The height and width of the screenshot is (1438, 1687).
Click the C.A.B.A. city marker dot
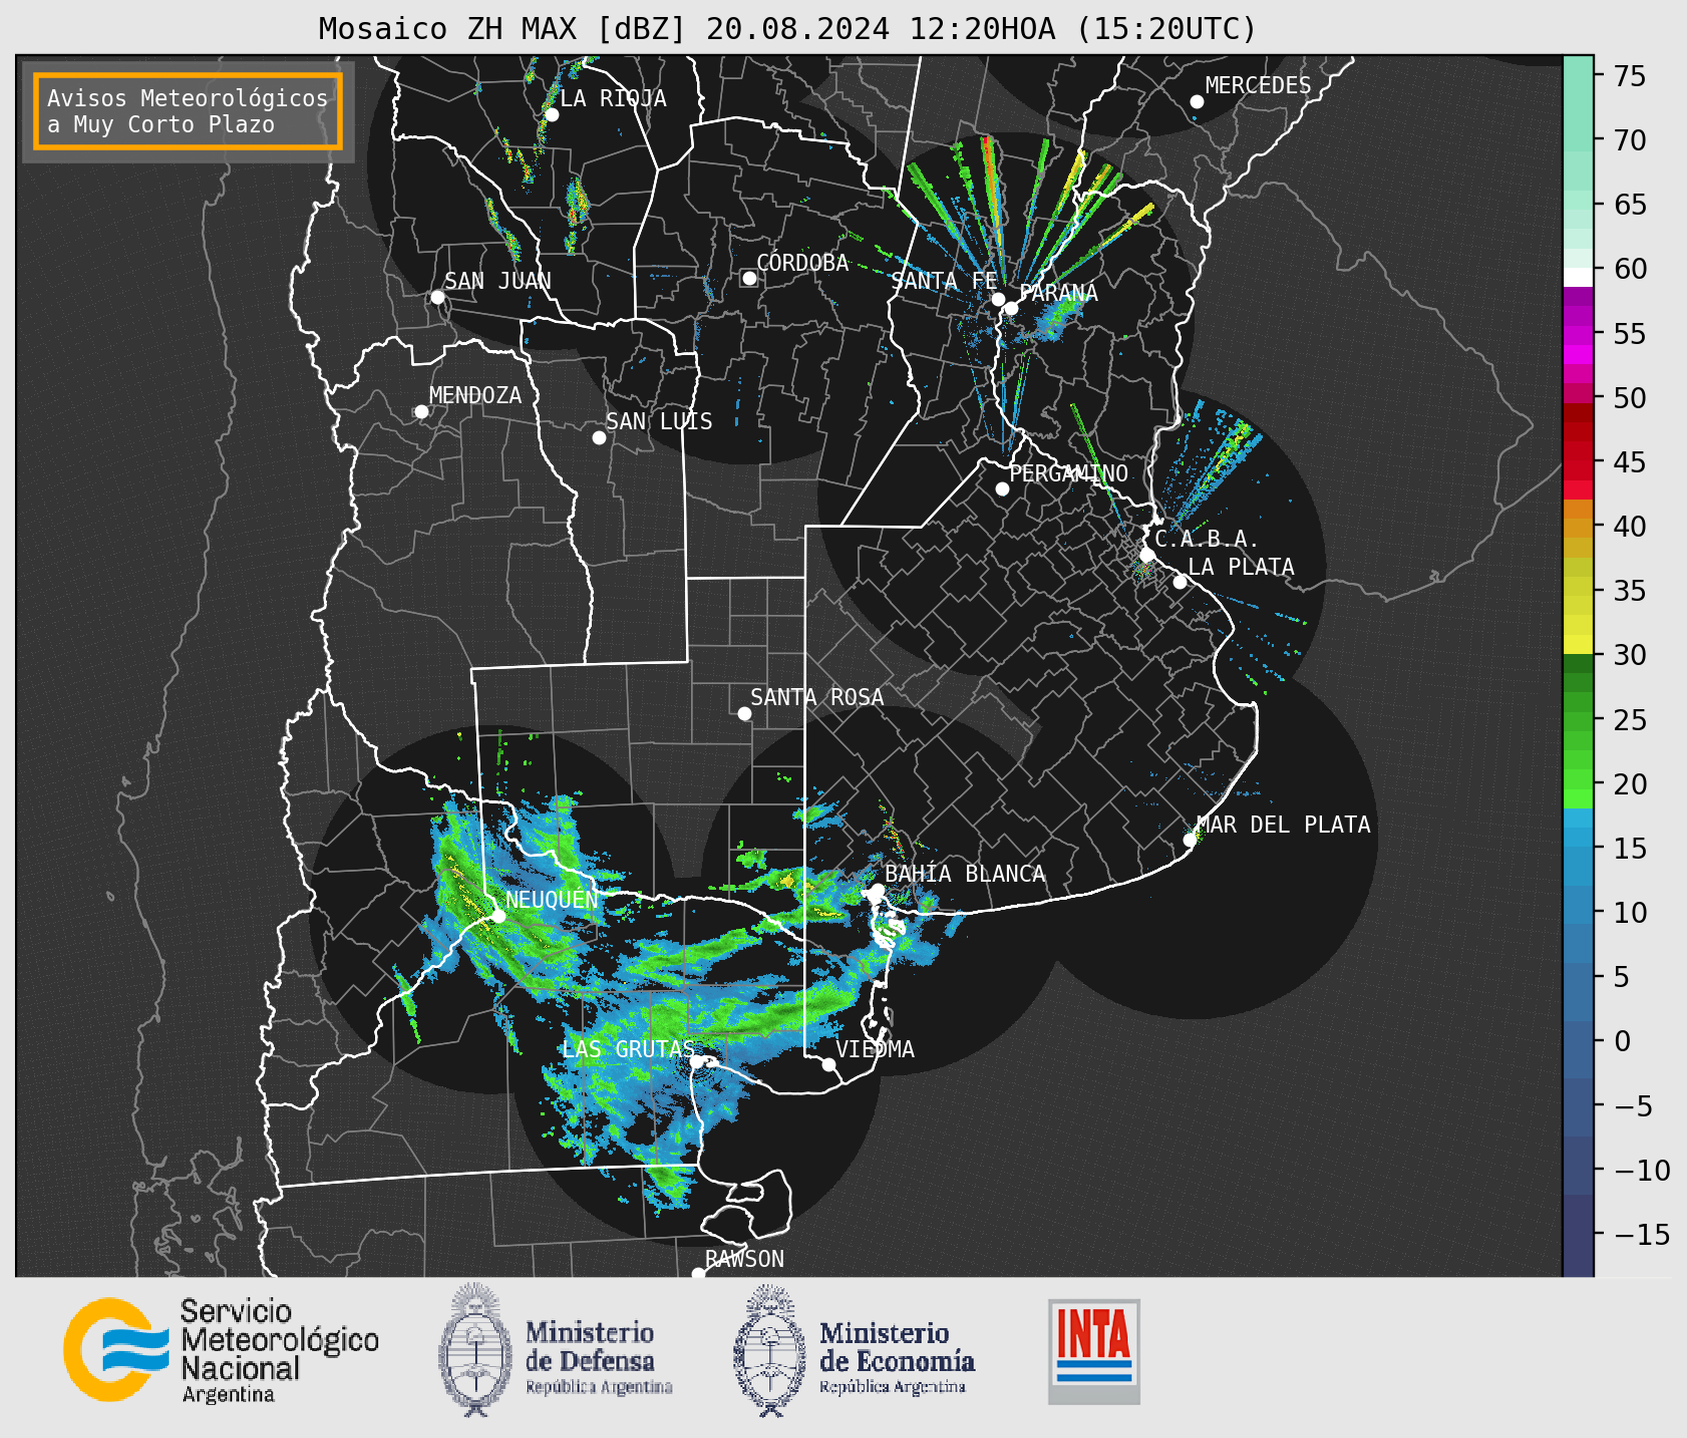(1148, 555)
